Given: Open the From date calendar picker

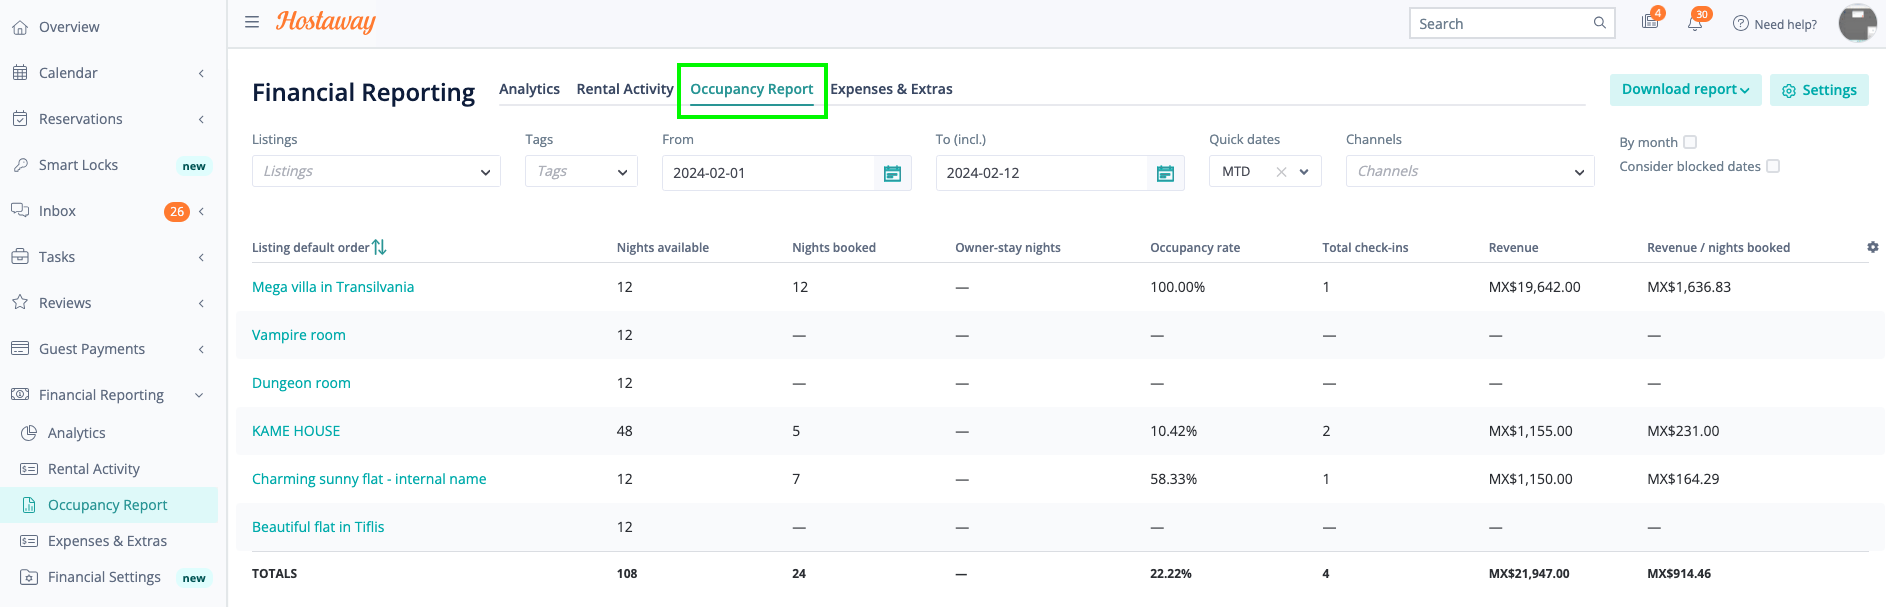Looking at the screenshot, I should tap(892, 174).
